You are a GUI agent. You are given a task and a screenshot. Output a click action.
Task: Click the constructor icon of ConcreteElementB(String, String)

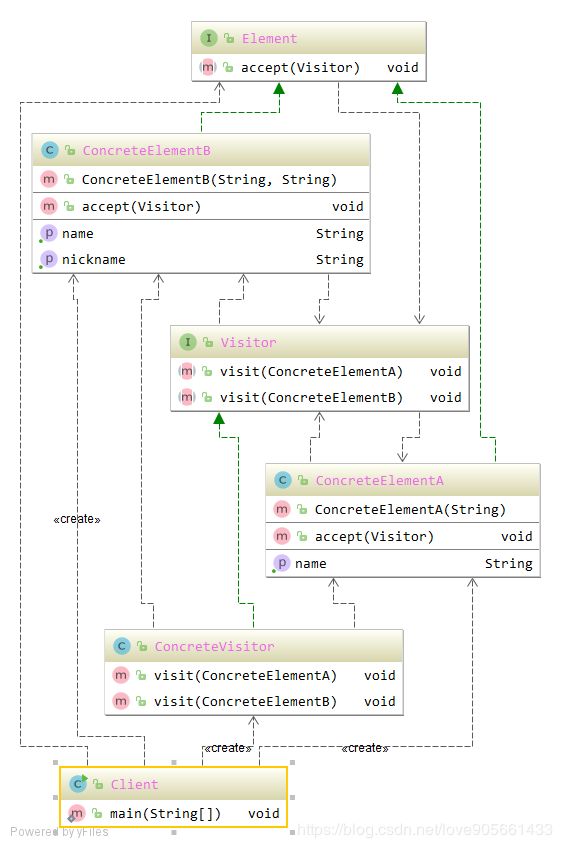(x=49, y=179)
